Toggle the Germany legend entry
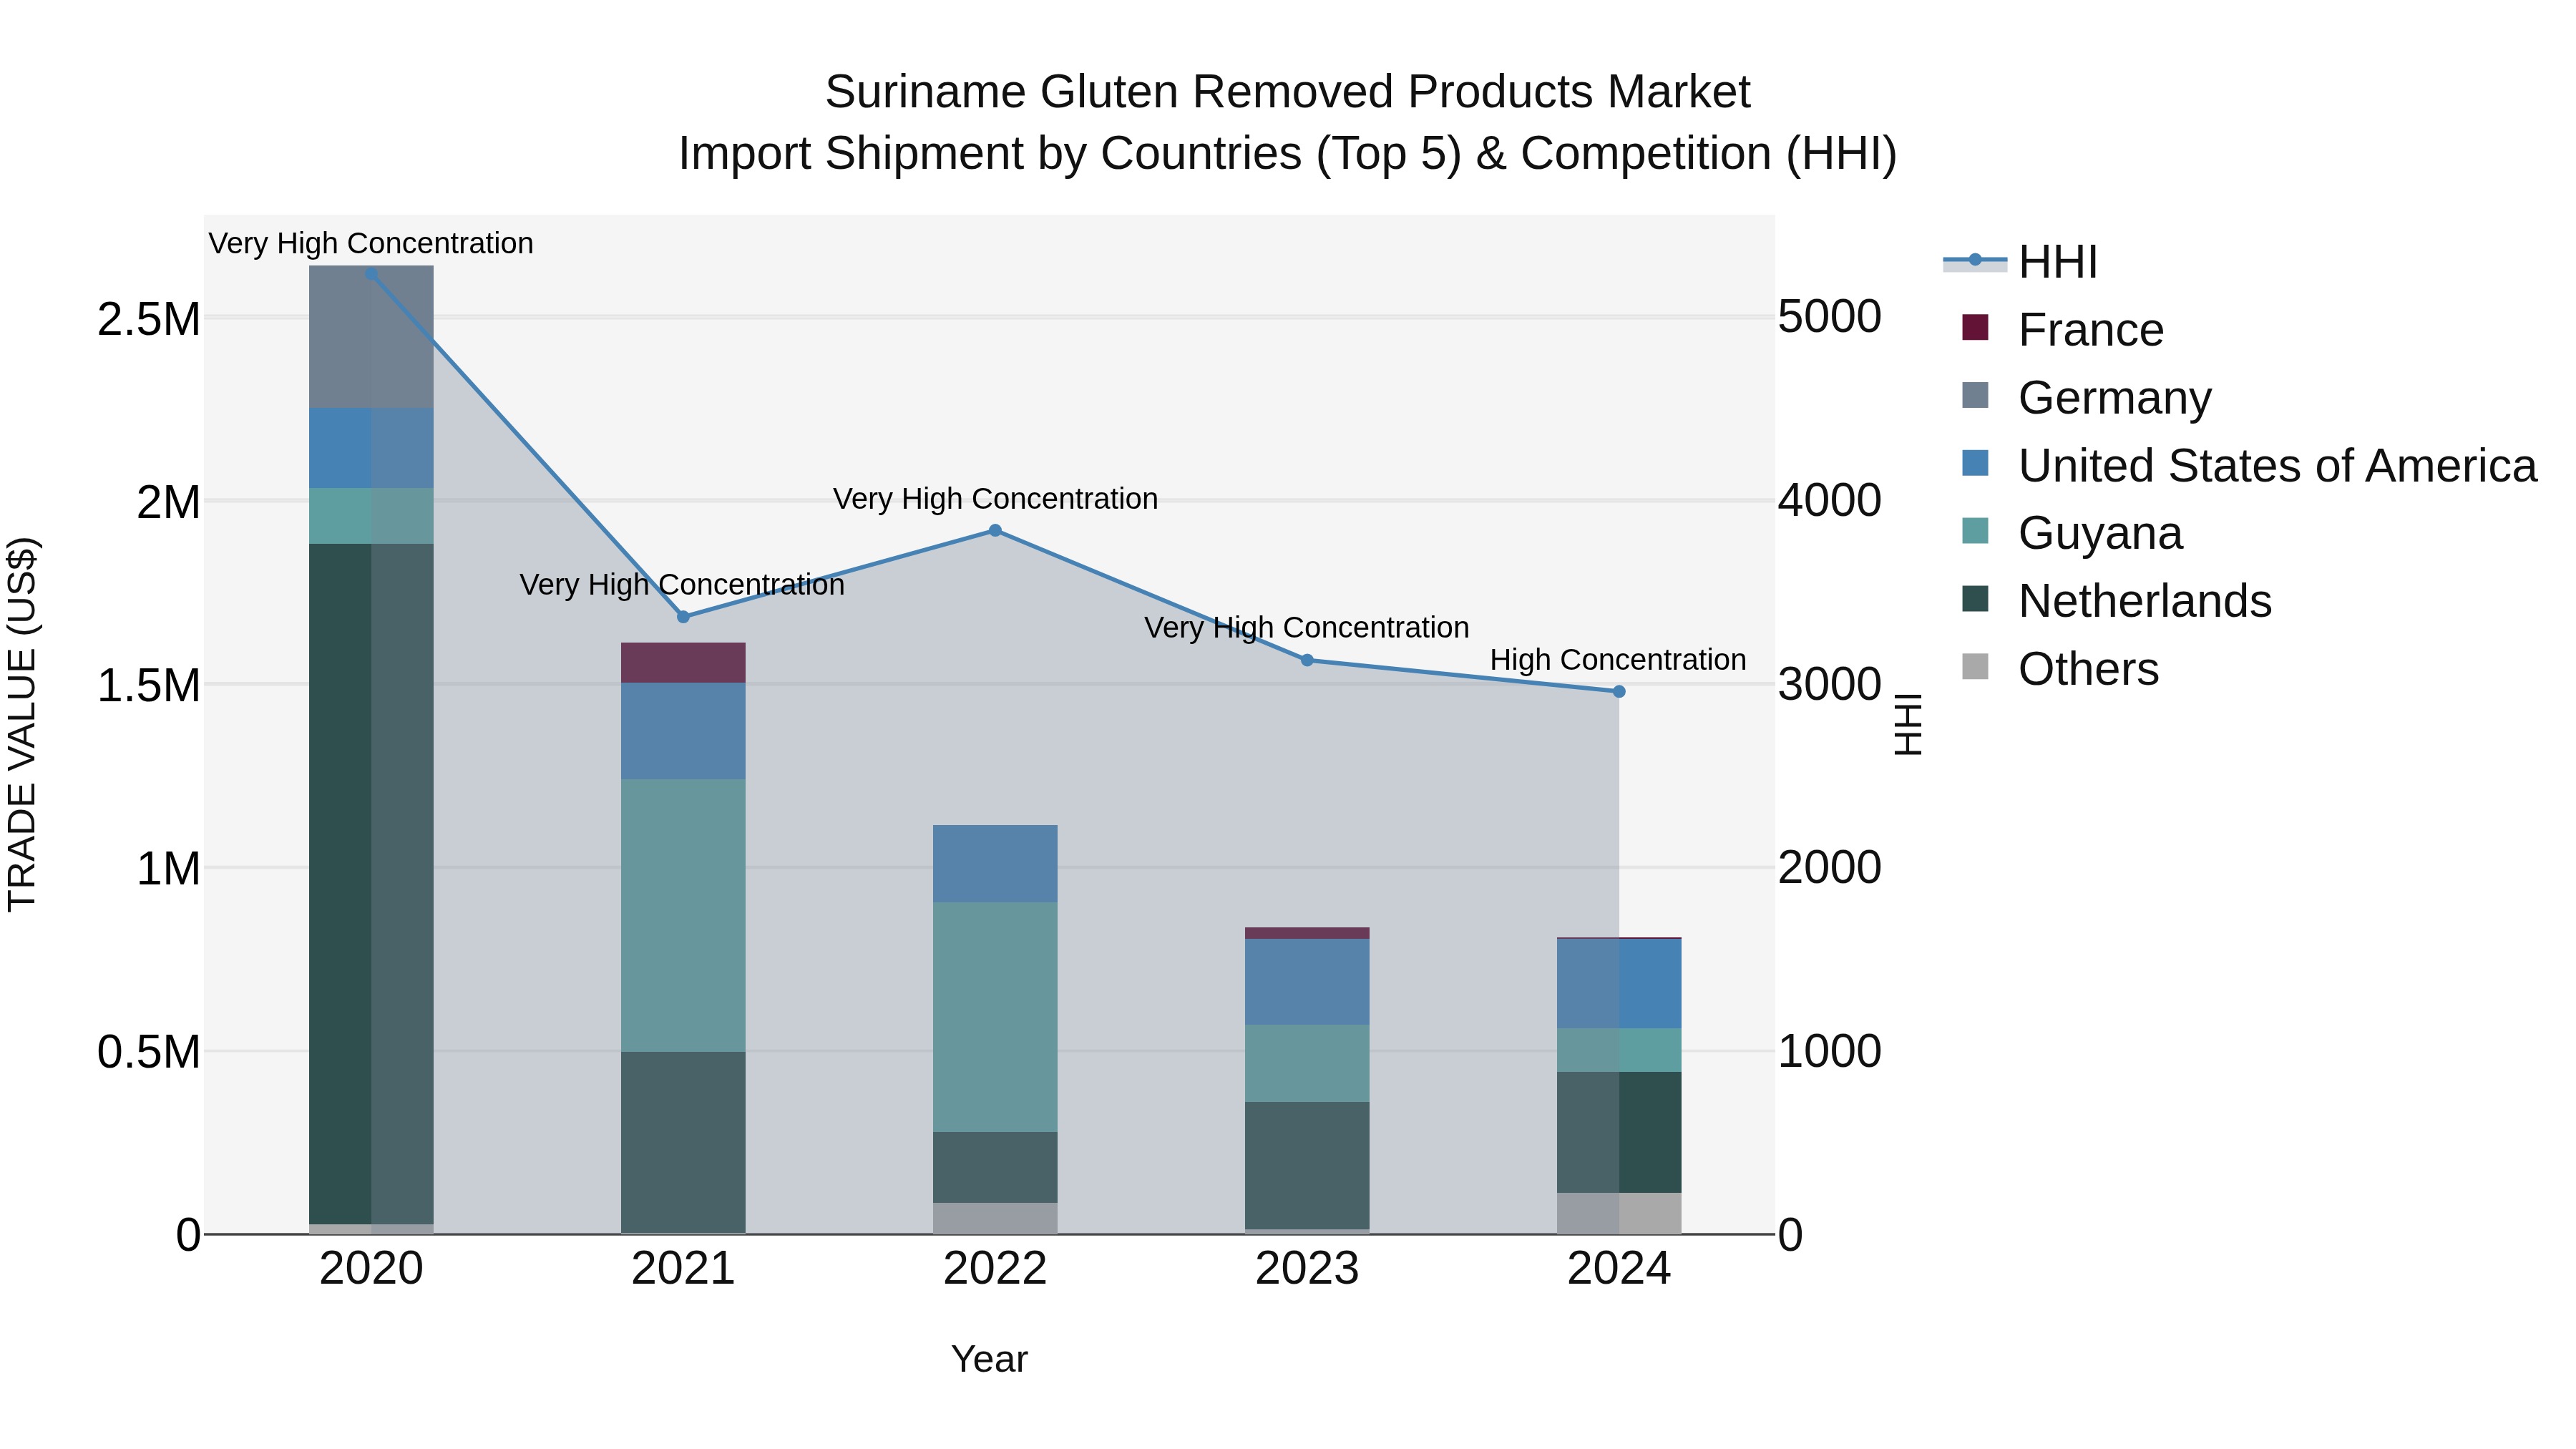Image resolution: width=2576 pixels, height=1449 pixels. [2086, 397]
